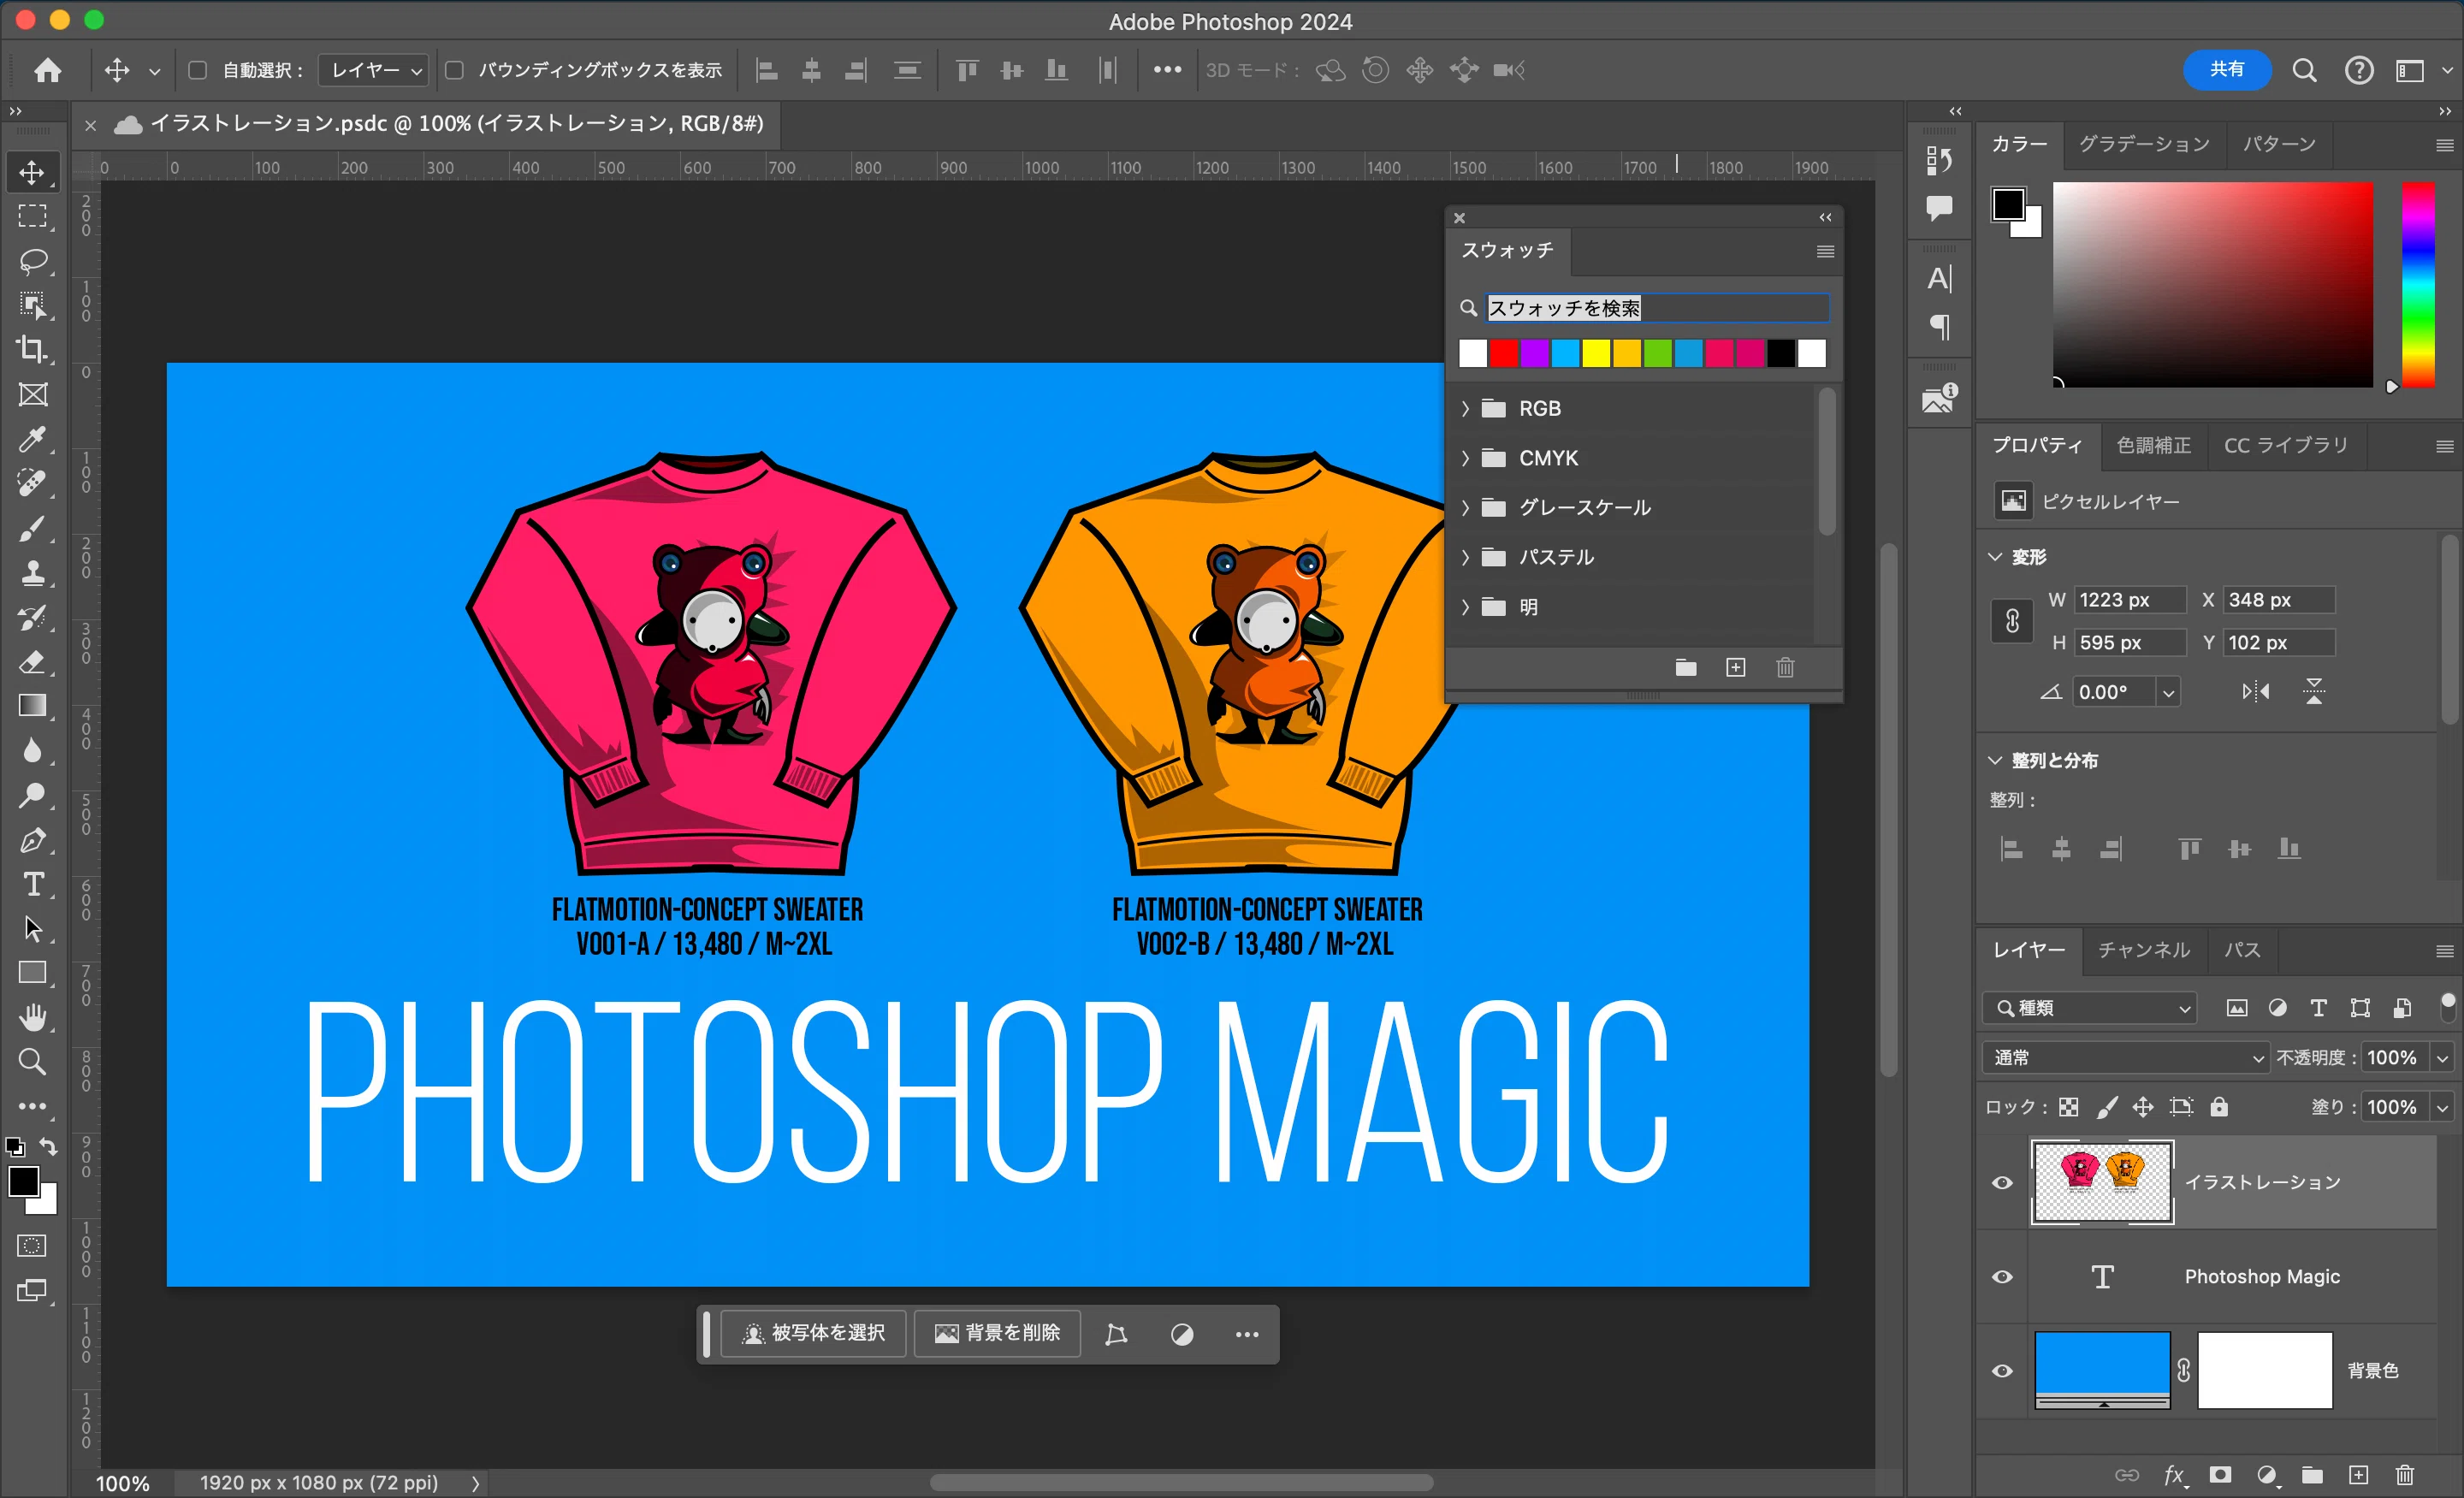Image resolution: width=2464 pixels, height=1498 pixels.
Task: Open the Home screen icon
Action: click(48, 70)
